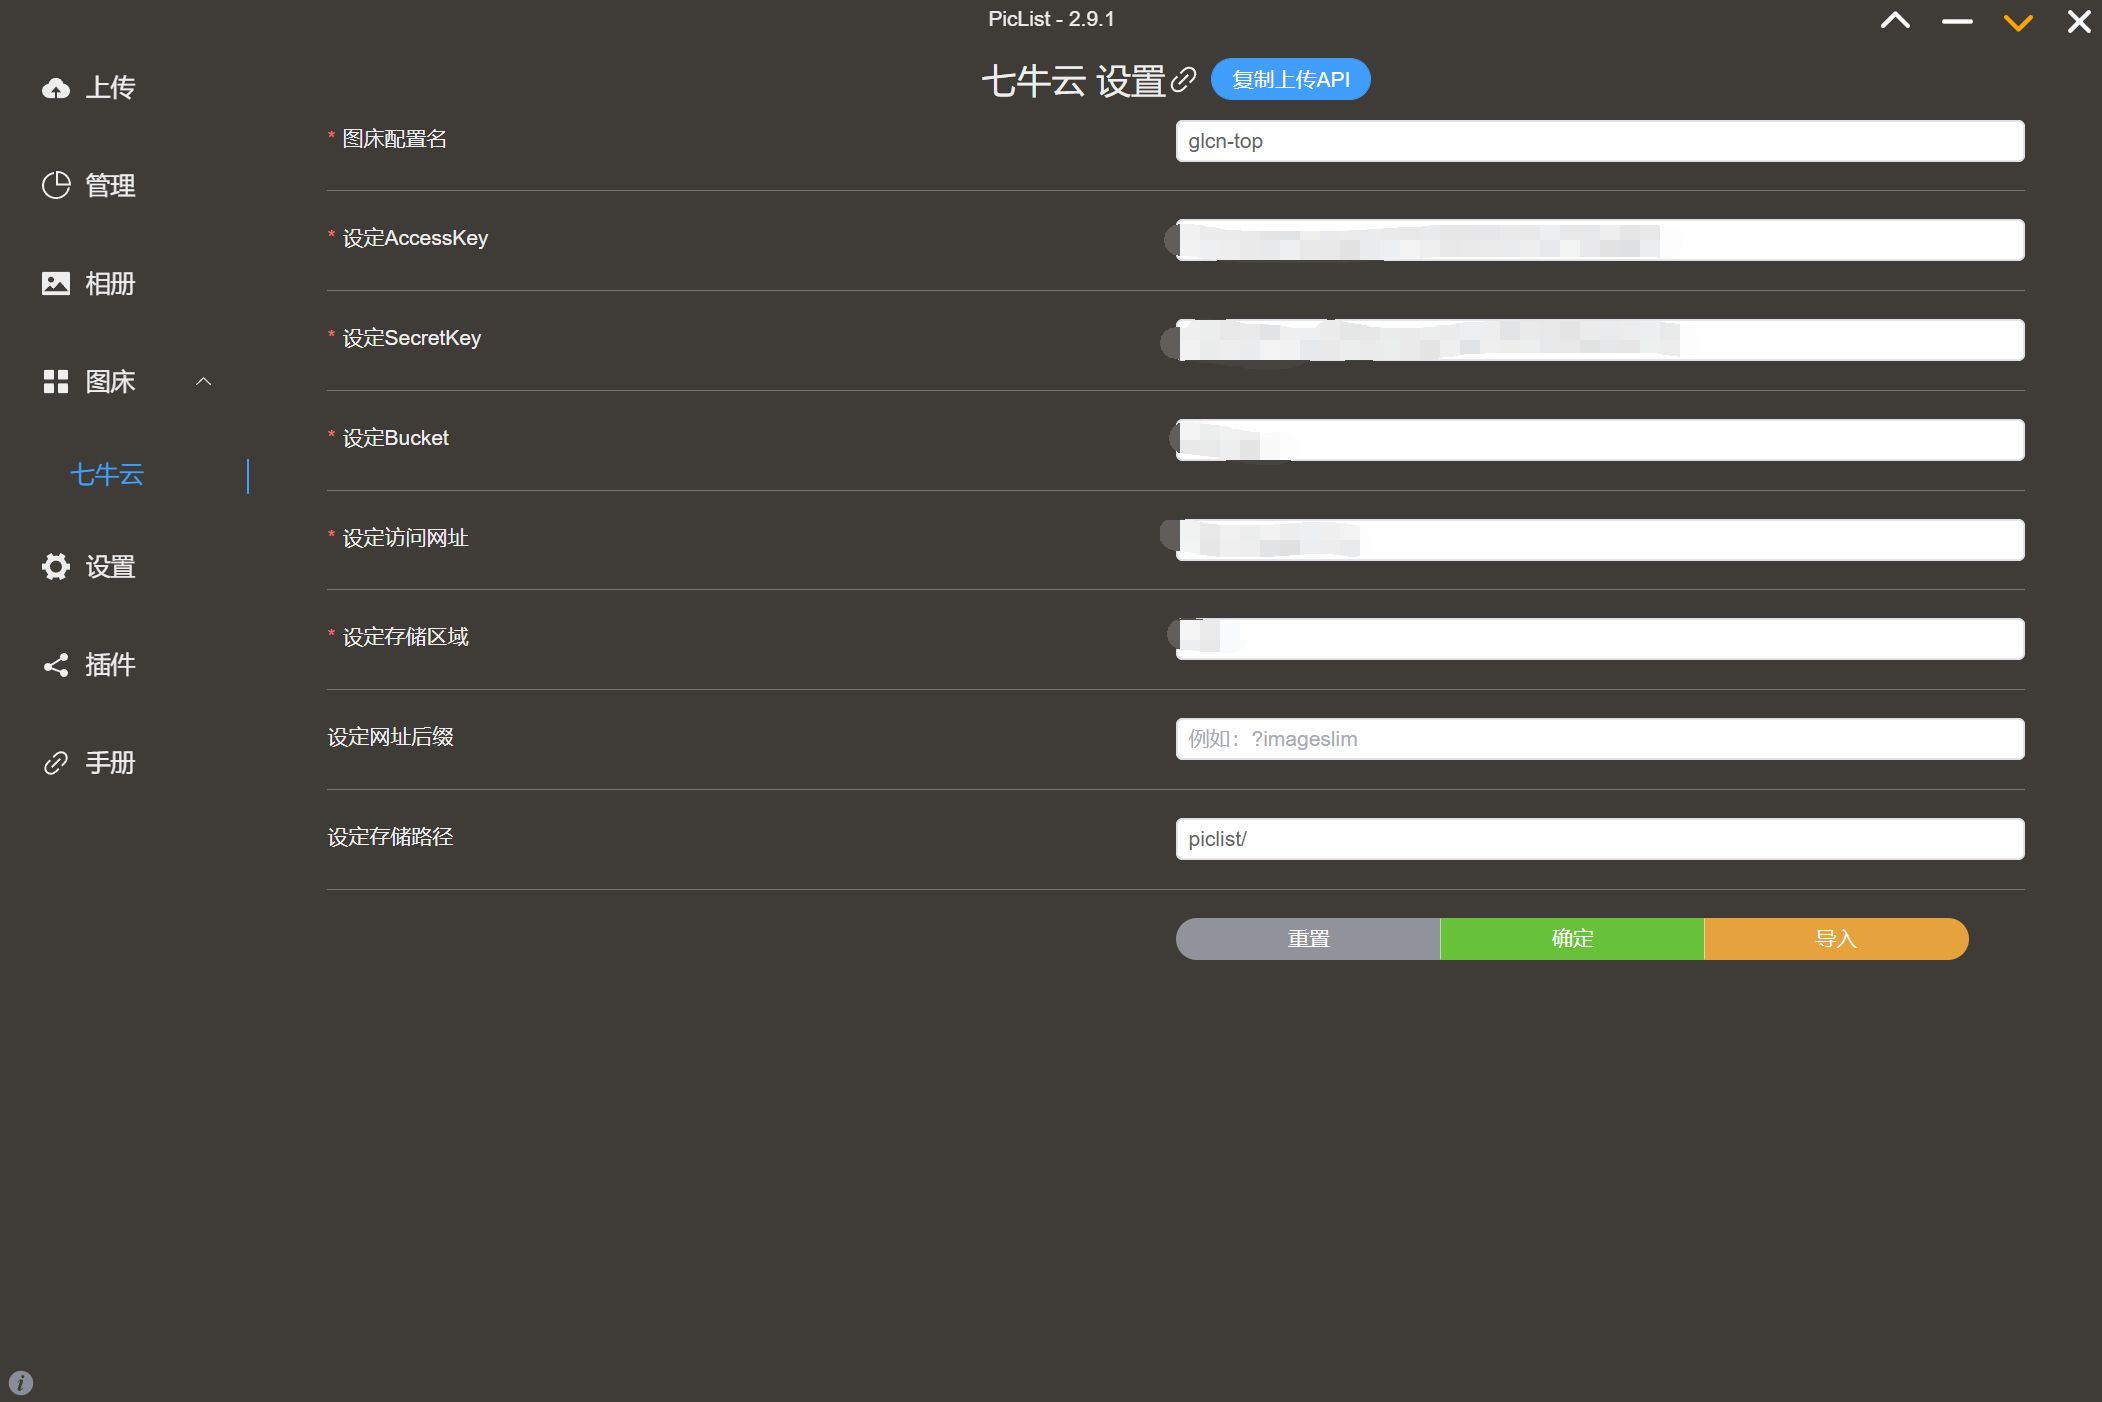Click the plugins share icon

point(56,665)
